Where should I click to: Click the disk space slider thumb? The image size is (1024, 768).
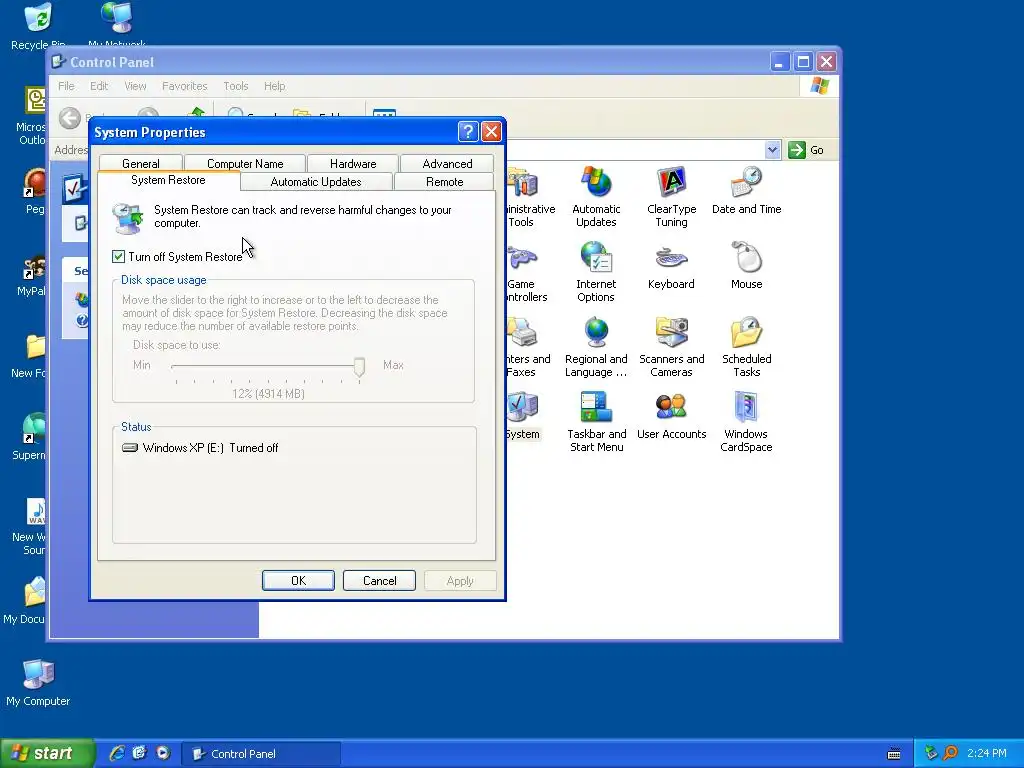click(x=359, y=368)
